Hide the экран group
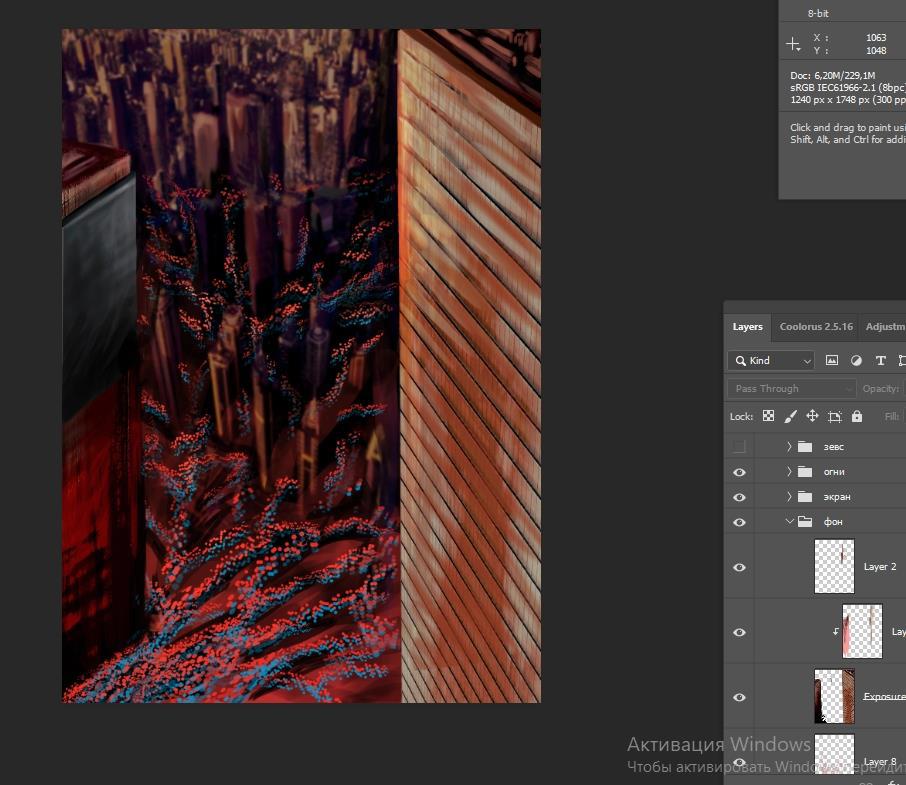This screenshot has width=906, height=785. pos(739,497)
